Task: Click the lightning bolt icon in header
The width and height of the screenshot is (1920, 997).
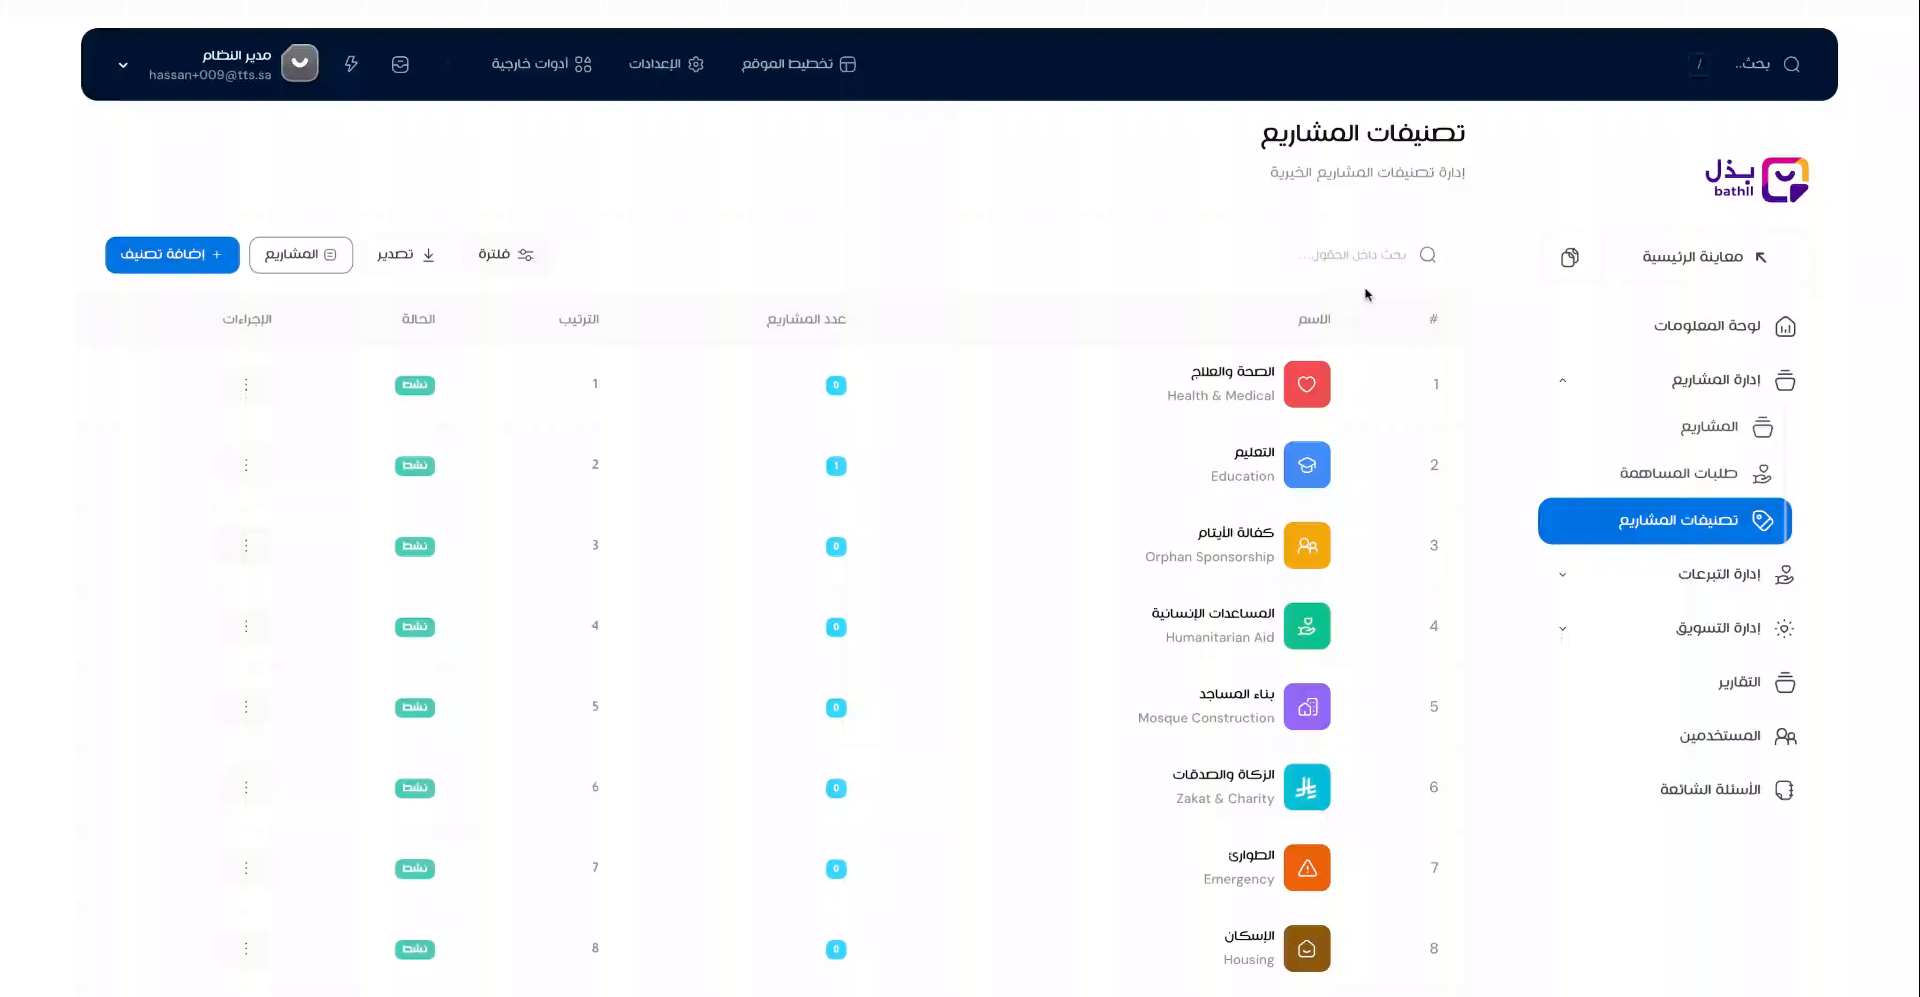Action: click(351, 64)
